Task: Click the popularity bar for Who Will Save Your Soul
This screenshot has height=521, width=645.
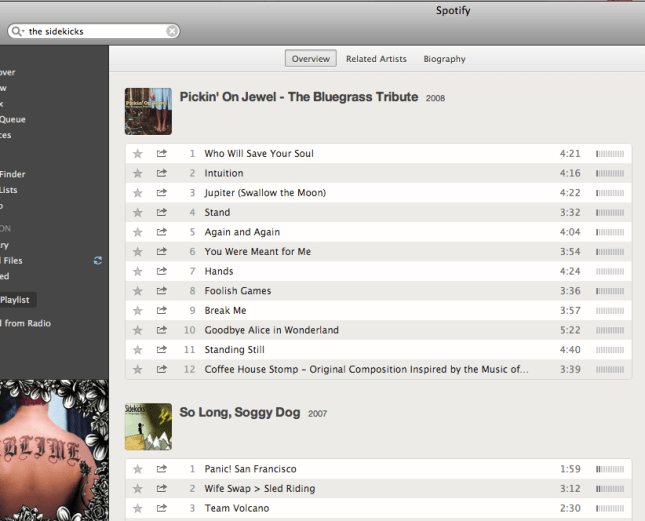Action: (x=610, y=154)
